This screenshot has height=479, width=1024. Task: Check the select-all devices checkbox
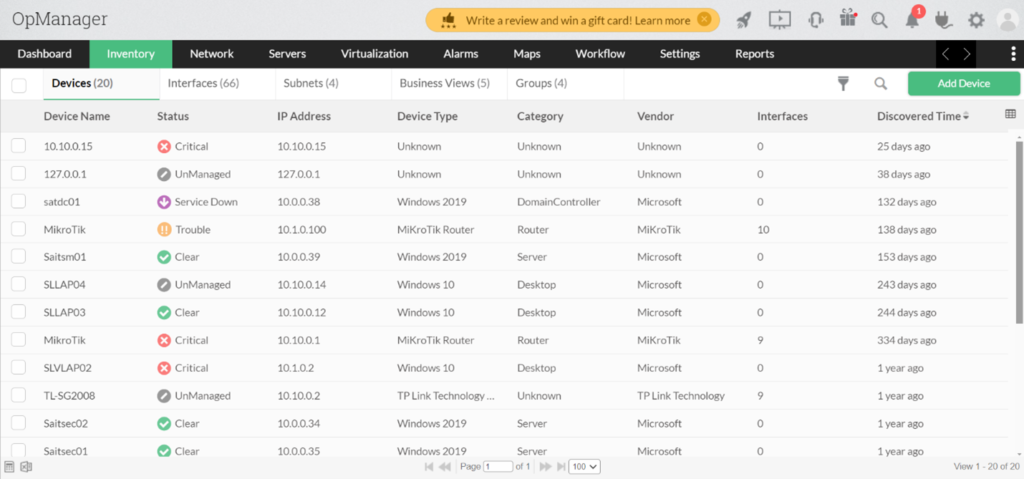point(18,85)
